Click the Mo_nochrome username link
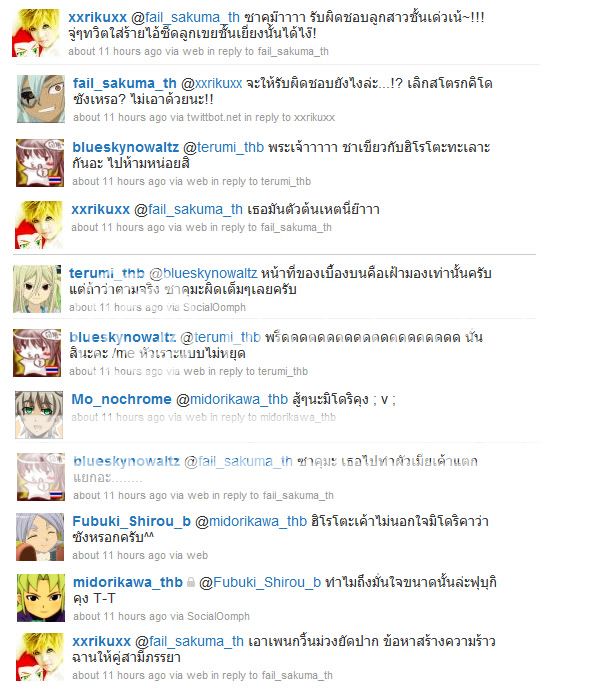The image size is (616, 700). pos(121,399)
